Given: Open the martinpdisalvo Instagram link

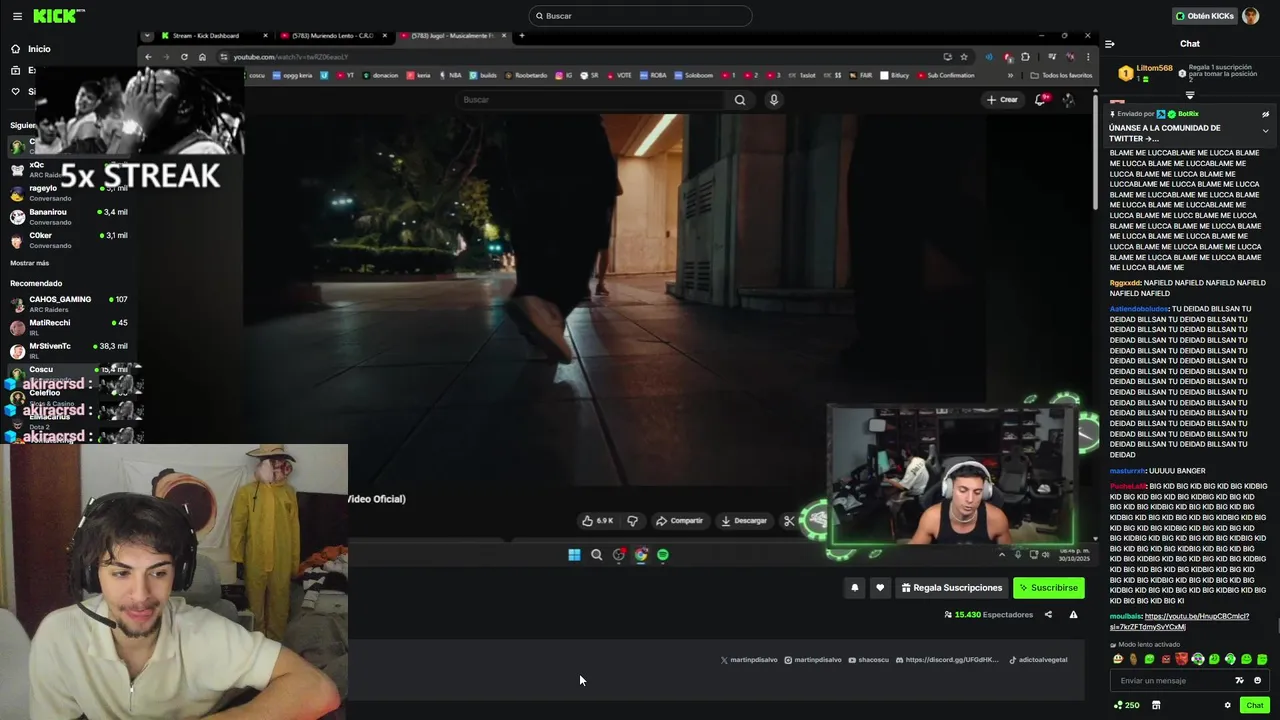Looking at the screenshot, I should (x=813, y=660).
